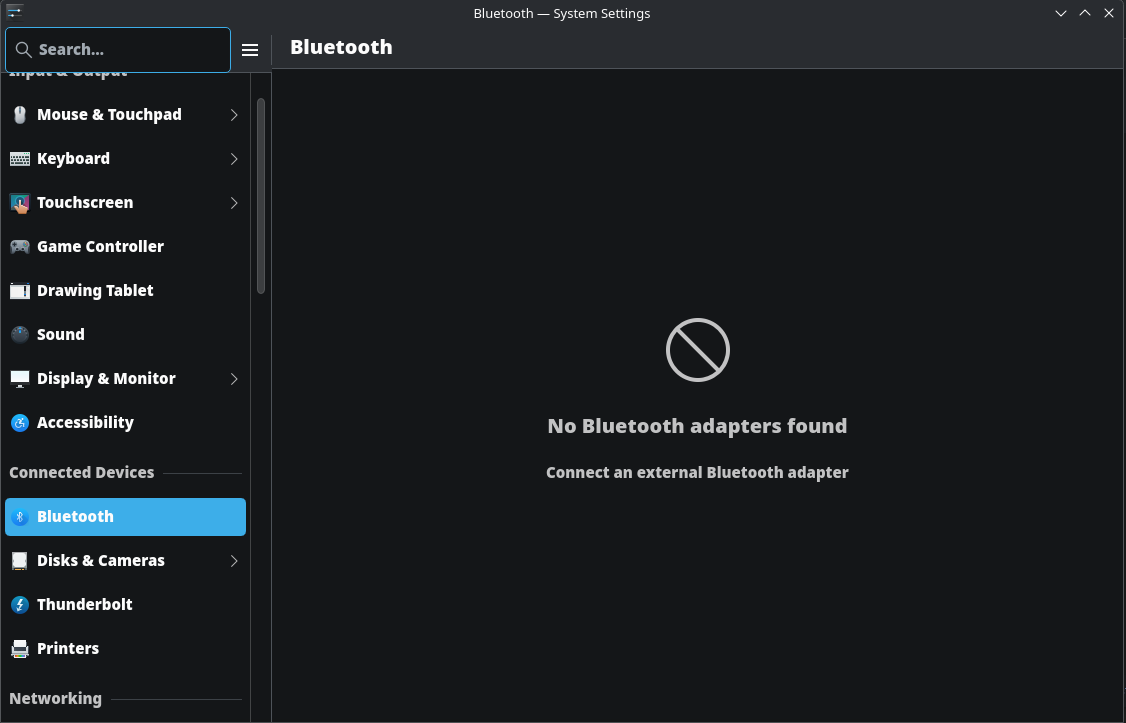Viewport: 1126px width, 723px height.
Task: Click the Accessibility icon
Action: (x=20, y=423)
